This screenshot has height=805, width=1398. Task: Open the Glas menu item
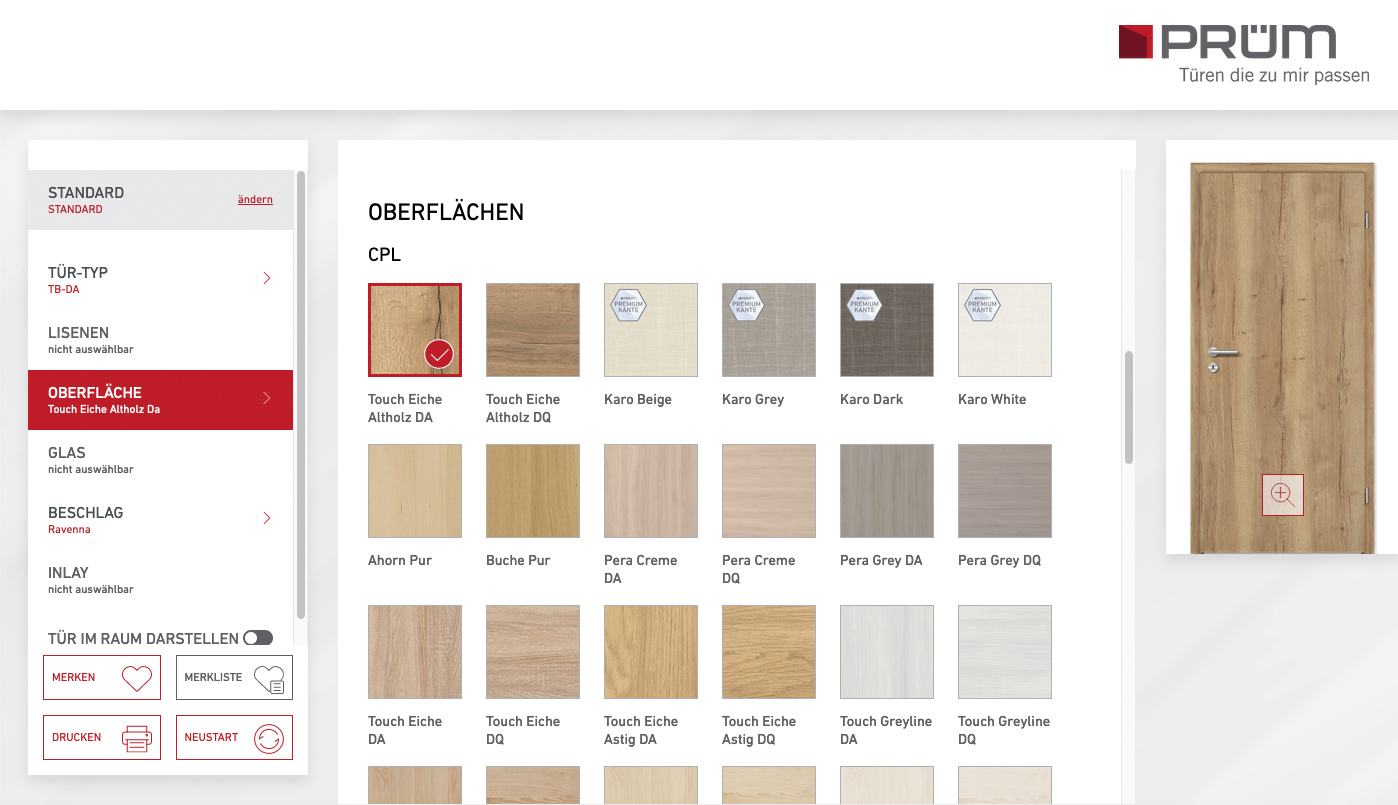[160, 460]
